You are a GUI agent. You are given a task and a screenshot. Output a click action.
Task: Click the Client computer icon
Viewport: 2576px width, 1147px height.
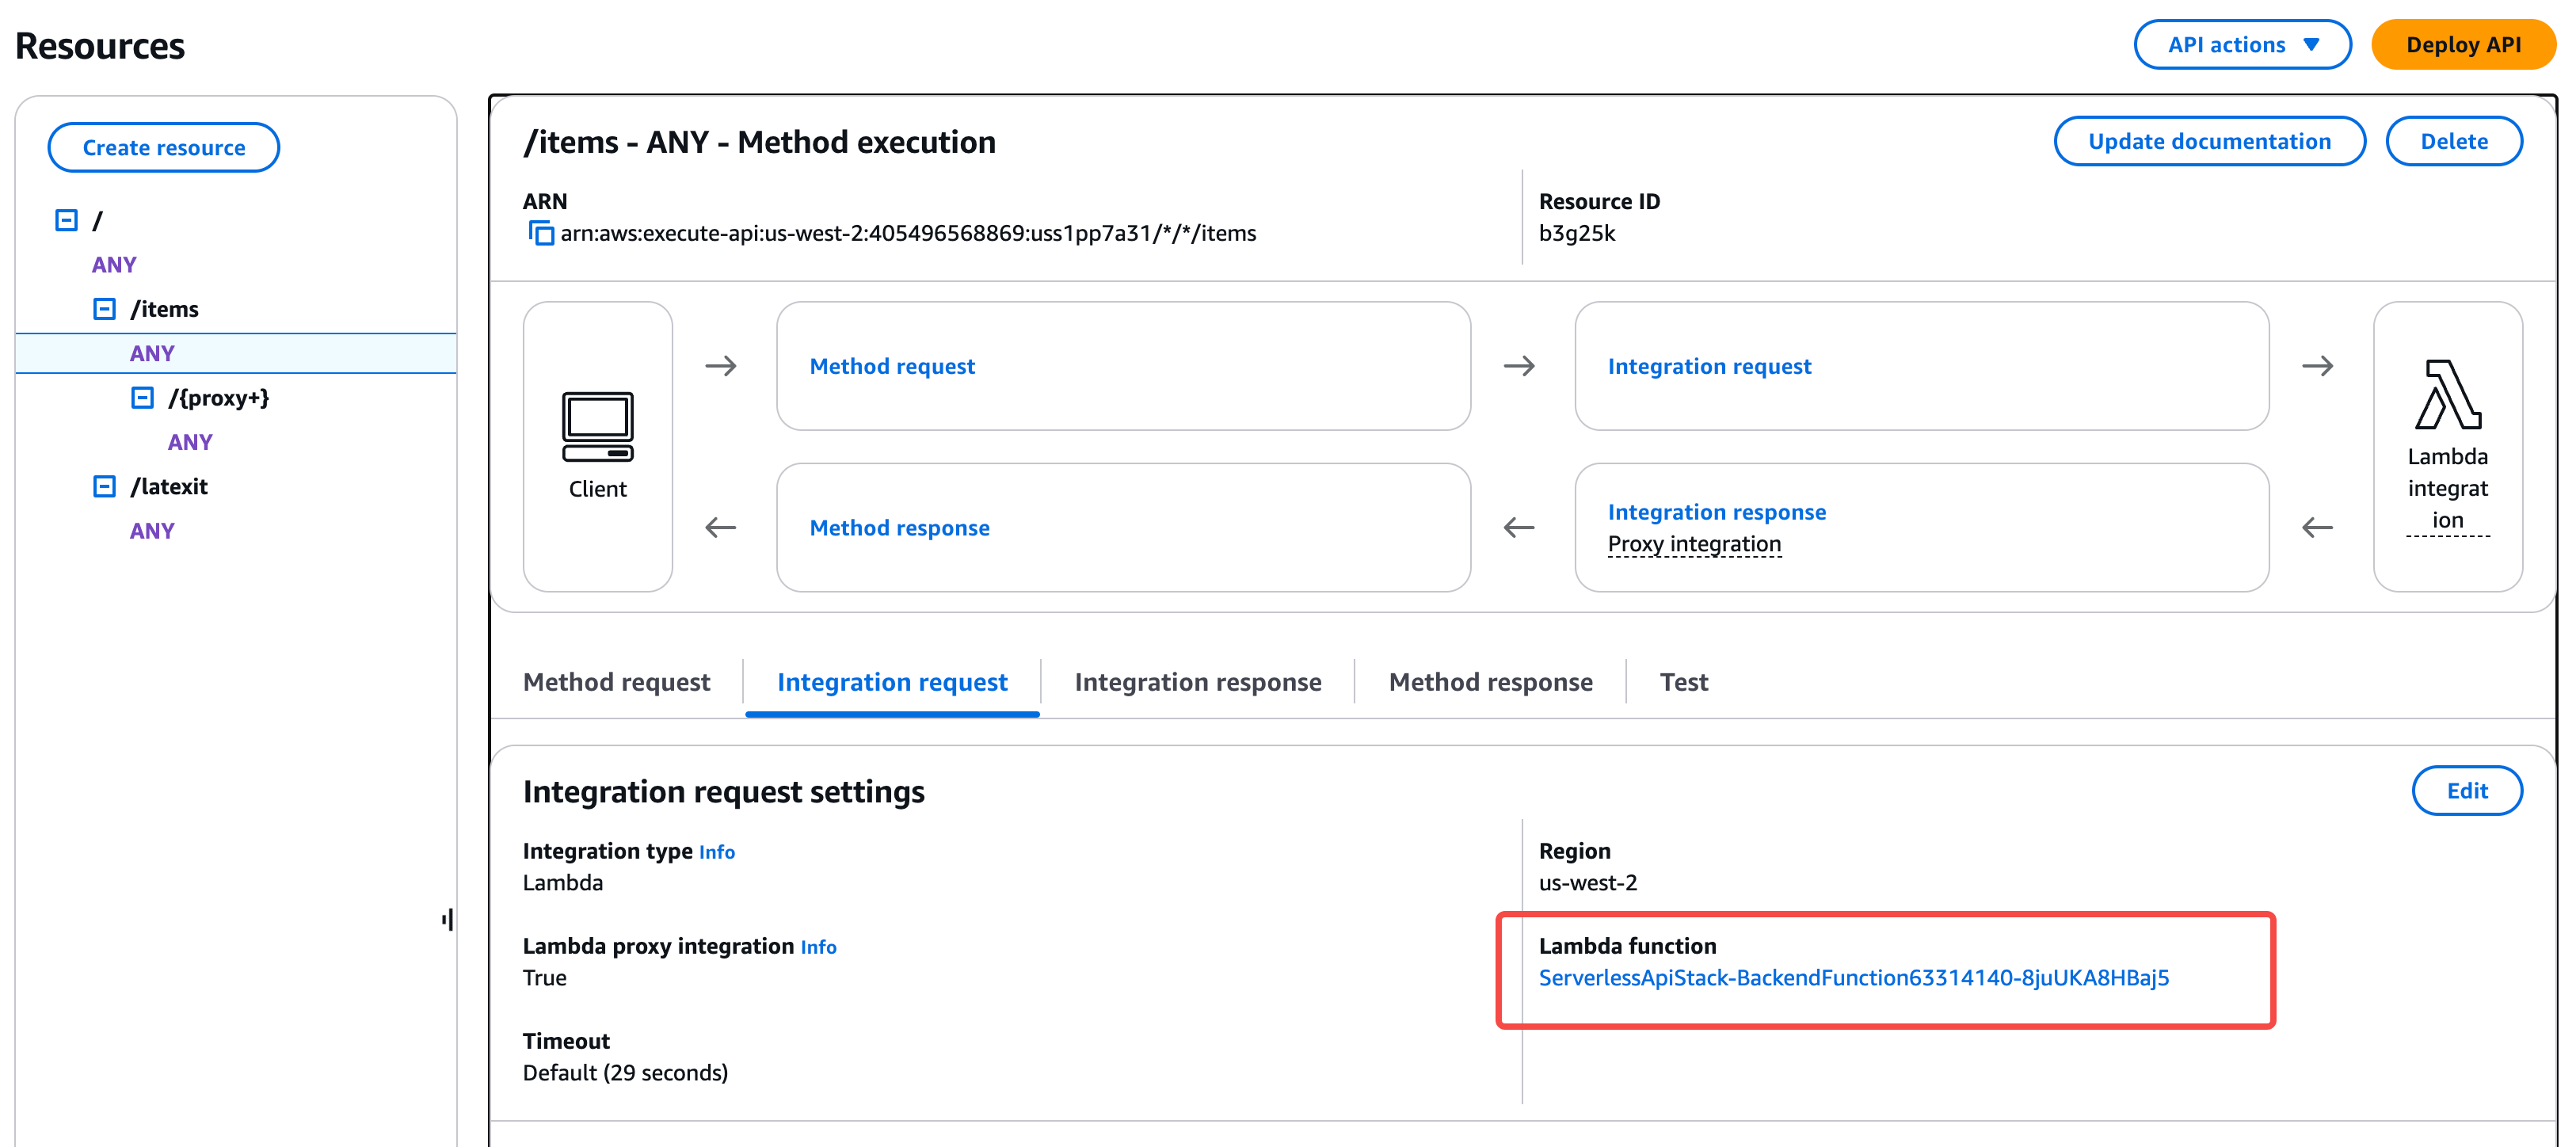click(597, 427)
